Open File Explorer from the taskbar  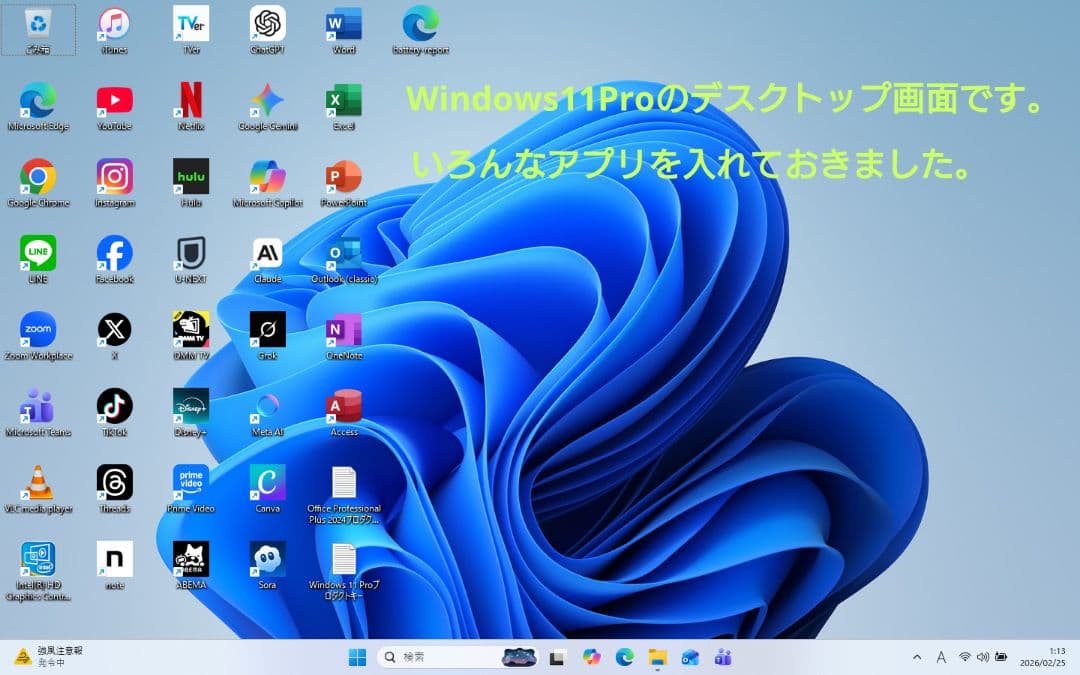658,657
